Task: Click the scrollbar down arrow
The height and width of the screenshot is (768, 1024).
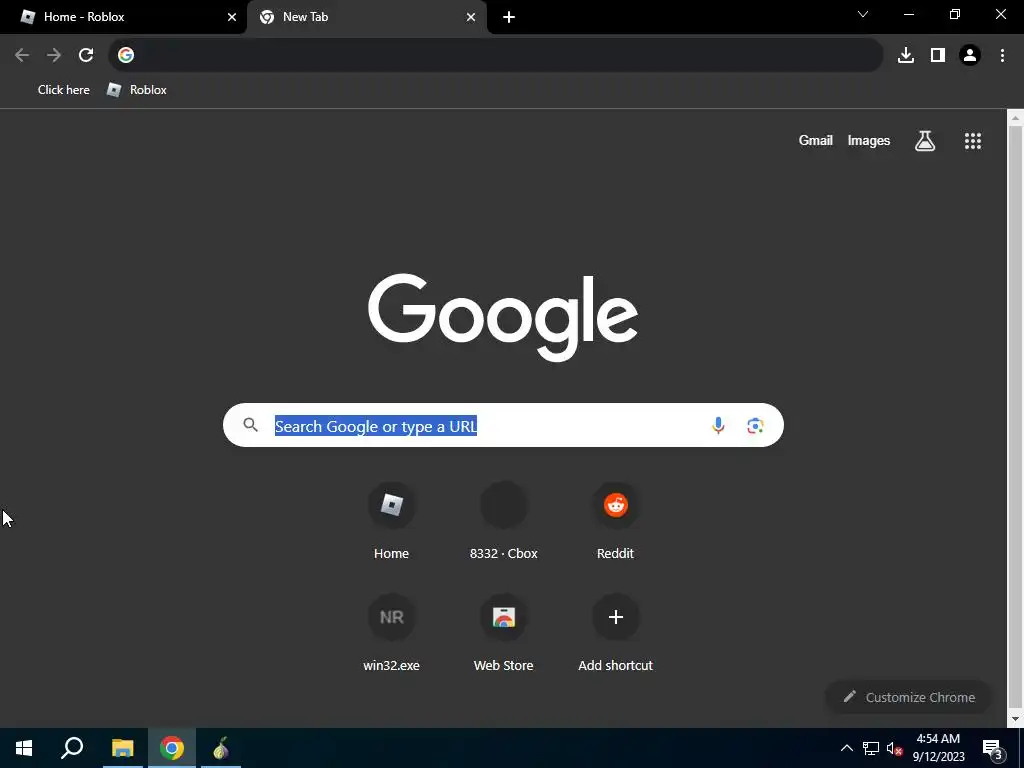Action: point(1015,719)
